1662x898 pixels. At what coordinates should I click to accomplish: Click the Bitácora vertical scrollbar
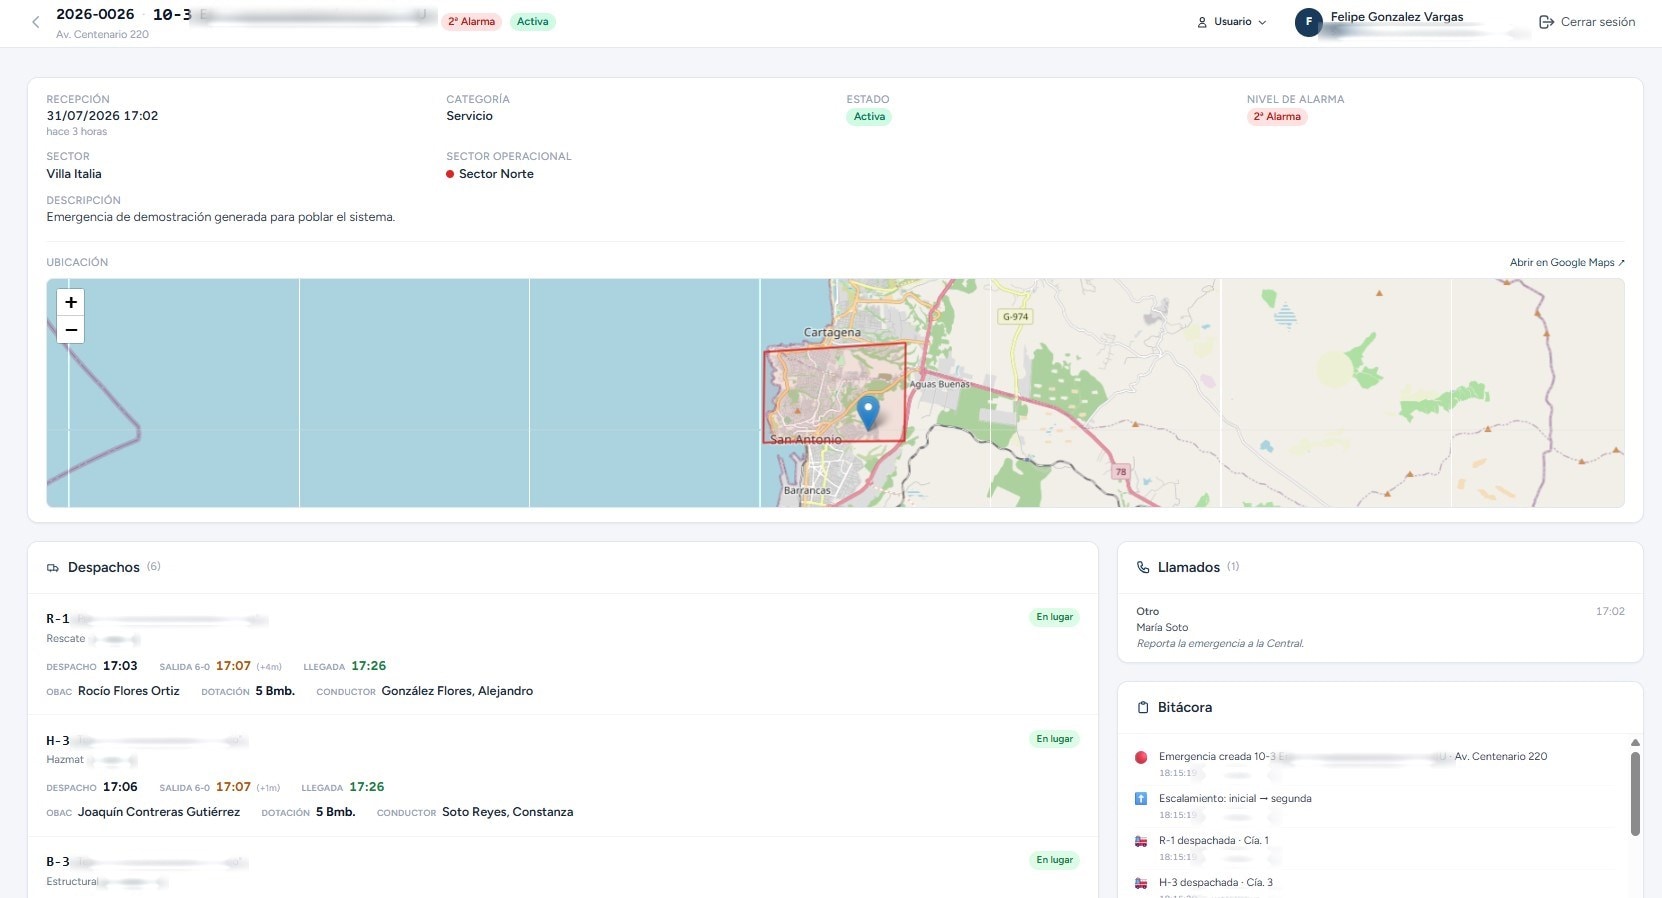tap(1635, 793)
